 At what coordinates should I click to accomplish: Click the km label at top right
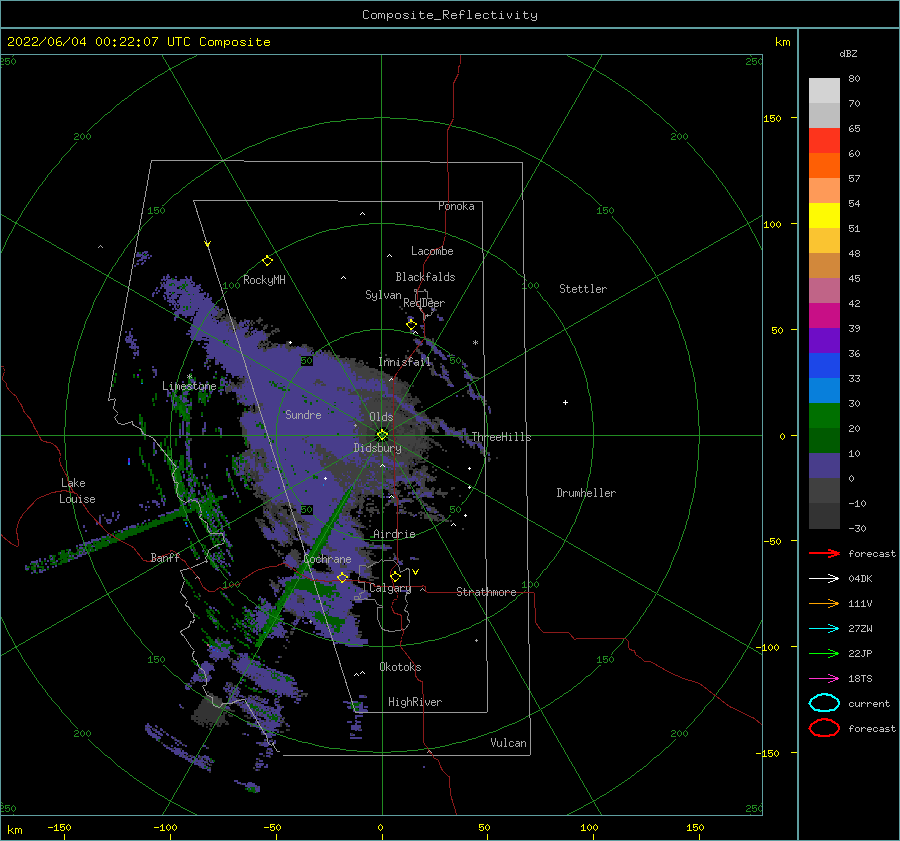(783, 42)
